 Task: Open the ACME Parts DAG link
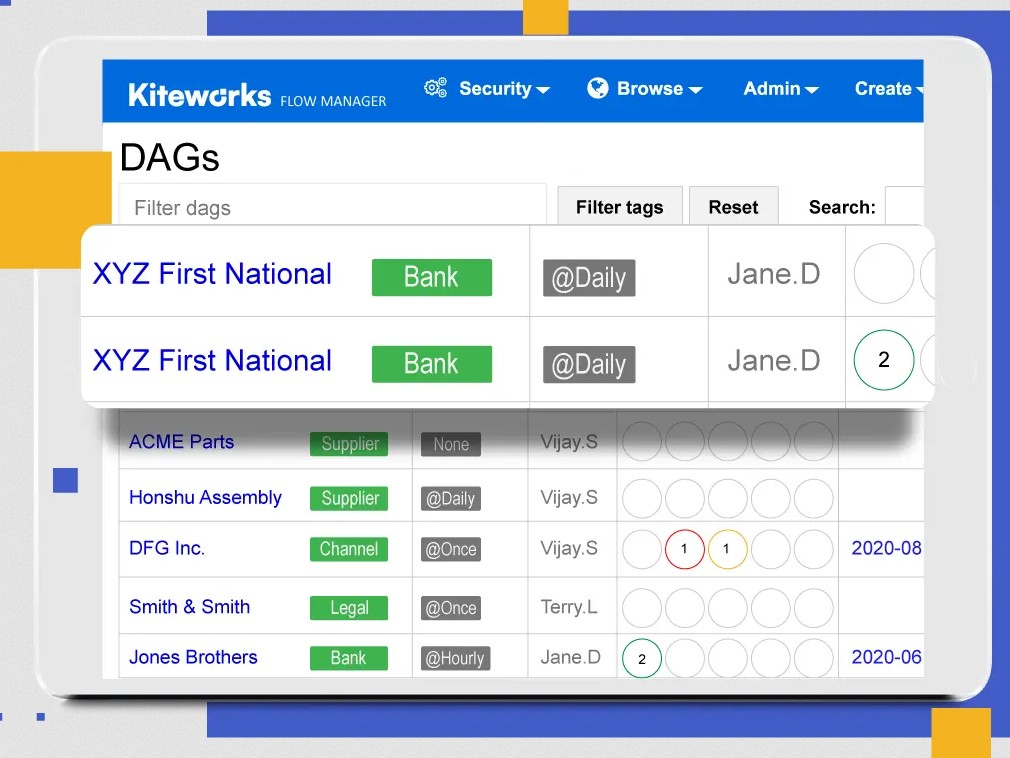click(181, 442)
